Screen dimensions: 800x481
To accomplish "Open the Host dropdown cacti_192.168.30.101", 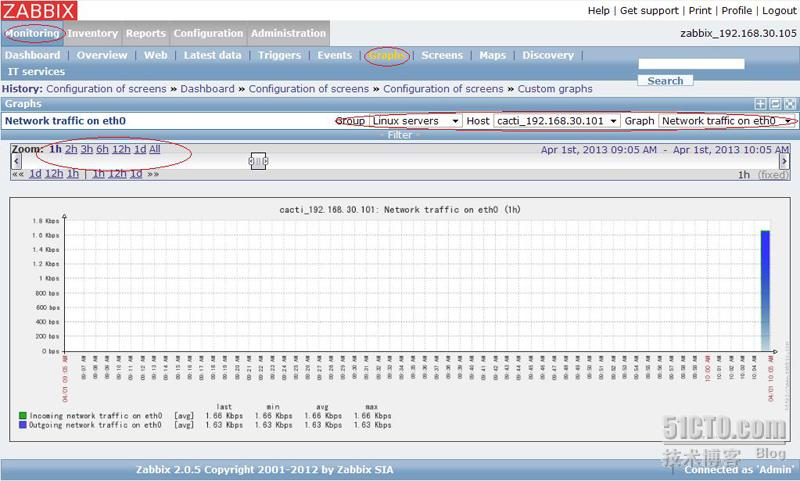I will coord(557,121).
